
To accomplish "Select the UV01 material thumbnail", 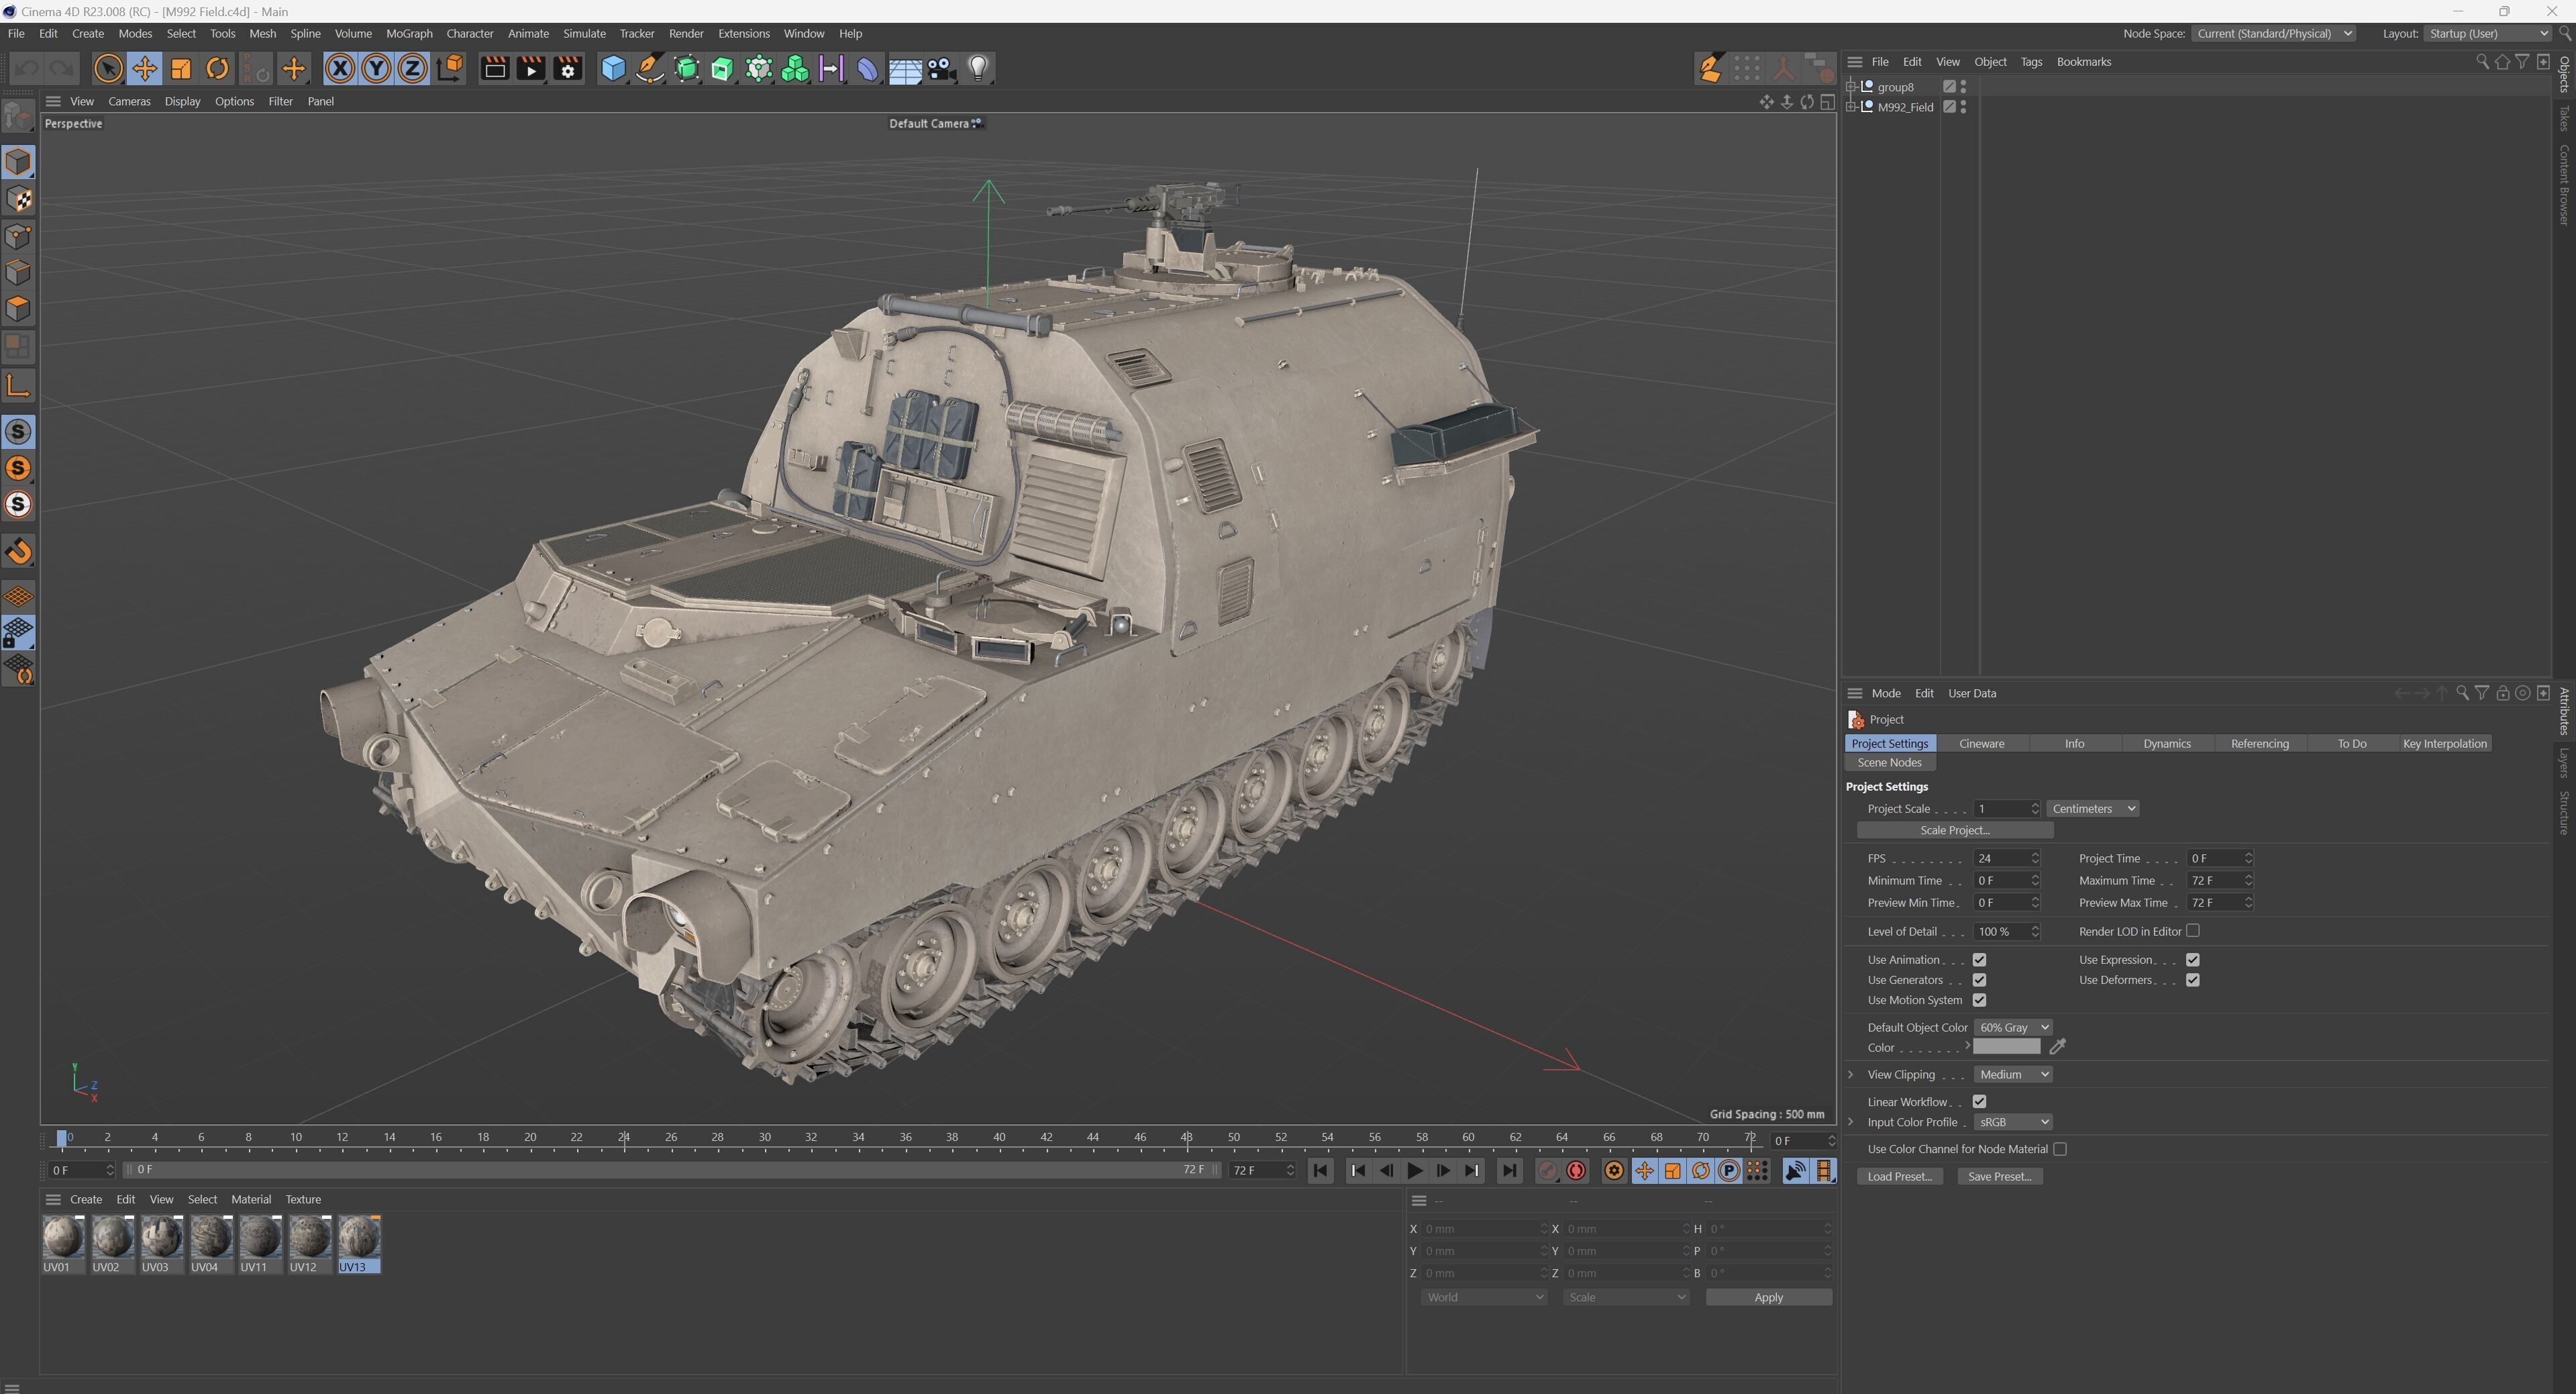I will [x=63, y=1244].
